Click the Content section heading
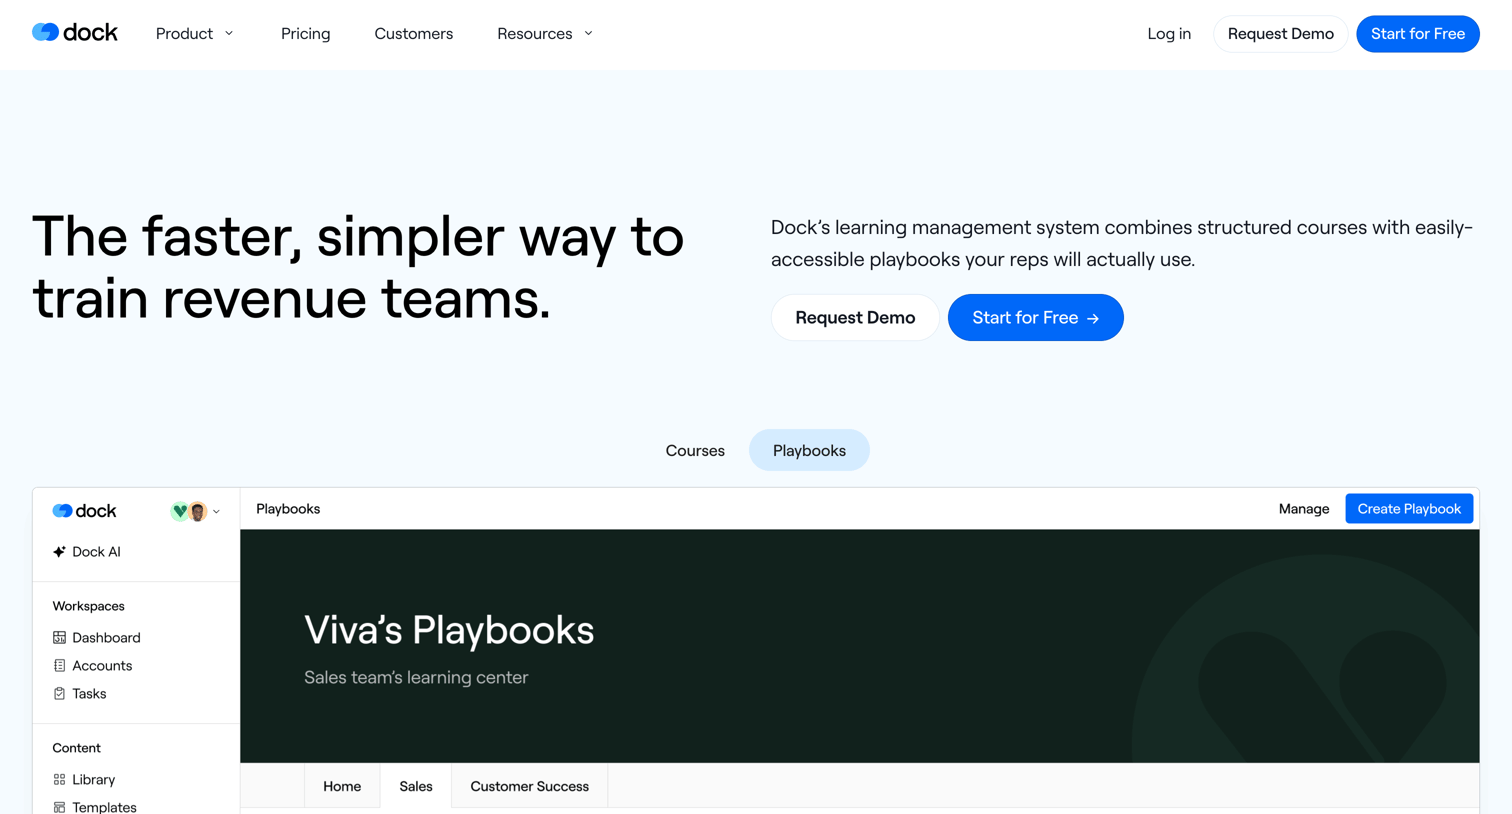Viewport: 1512px width, 814px height. 76,748
